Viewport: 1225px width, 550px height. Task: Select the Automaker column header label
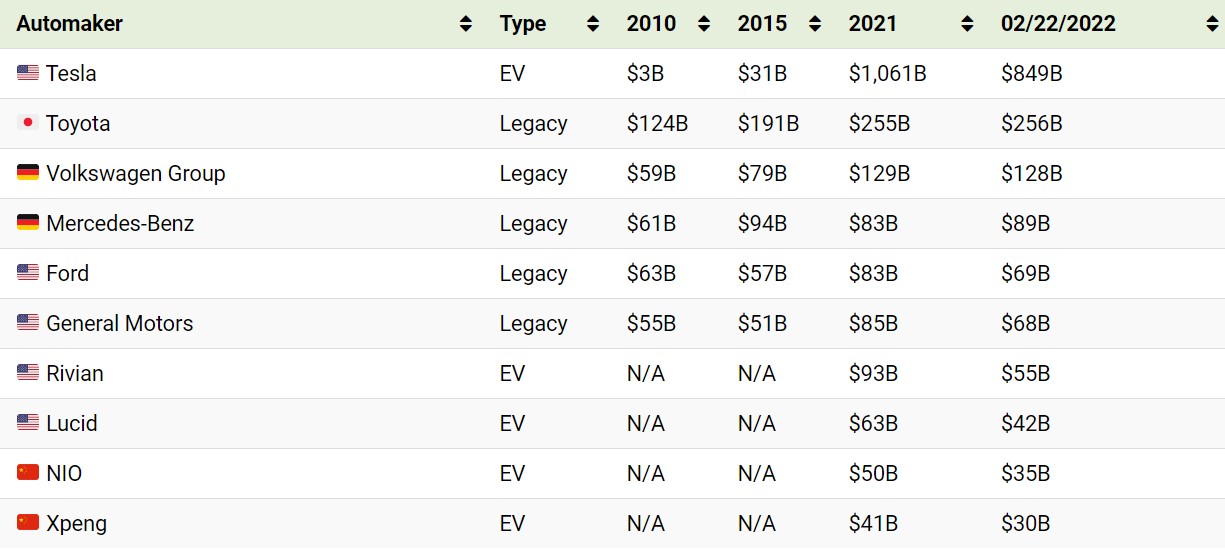pos(70,24)
